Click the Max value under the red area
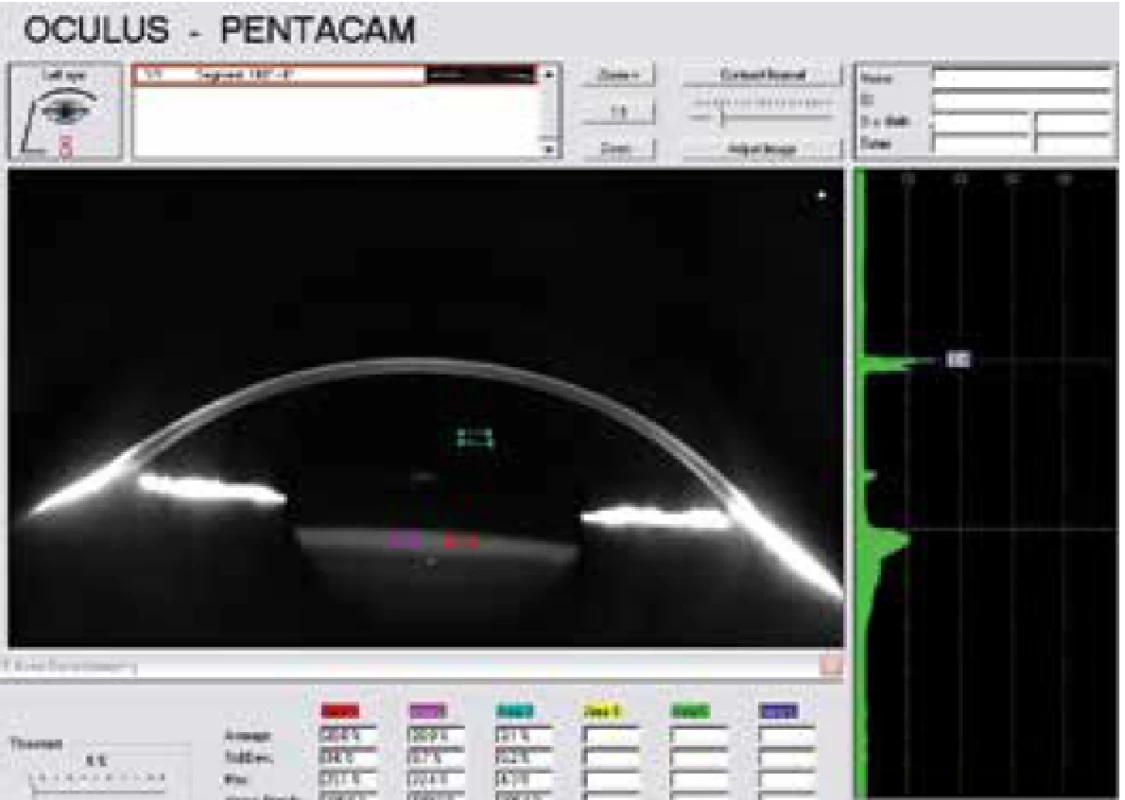The height and width of the screenshot is (800, 1125). point(347,779)
